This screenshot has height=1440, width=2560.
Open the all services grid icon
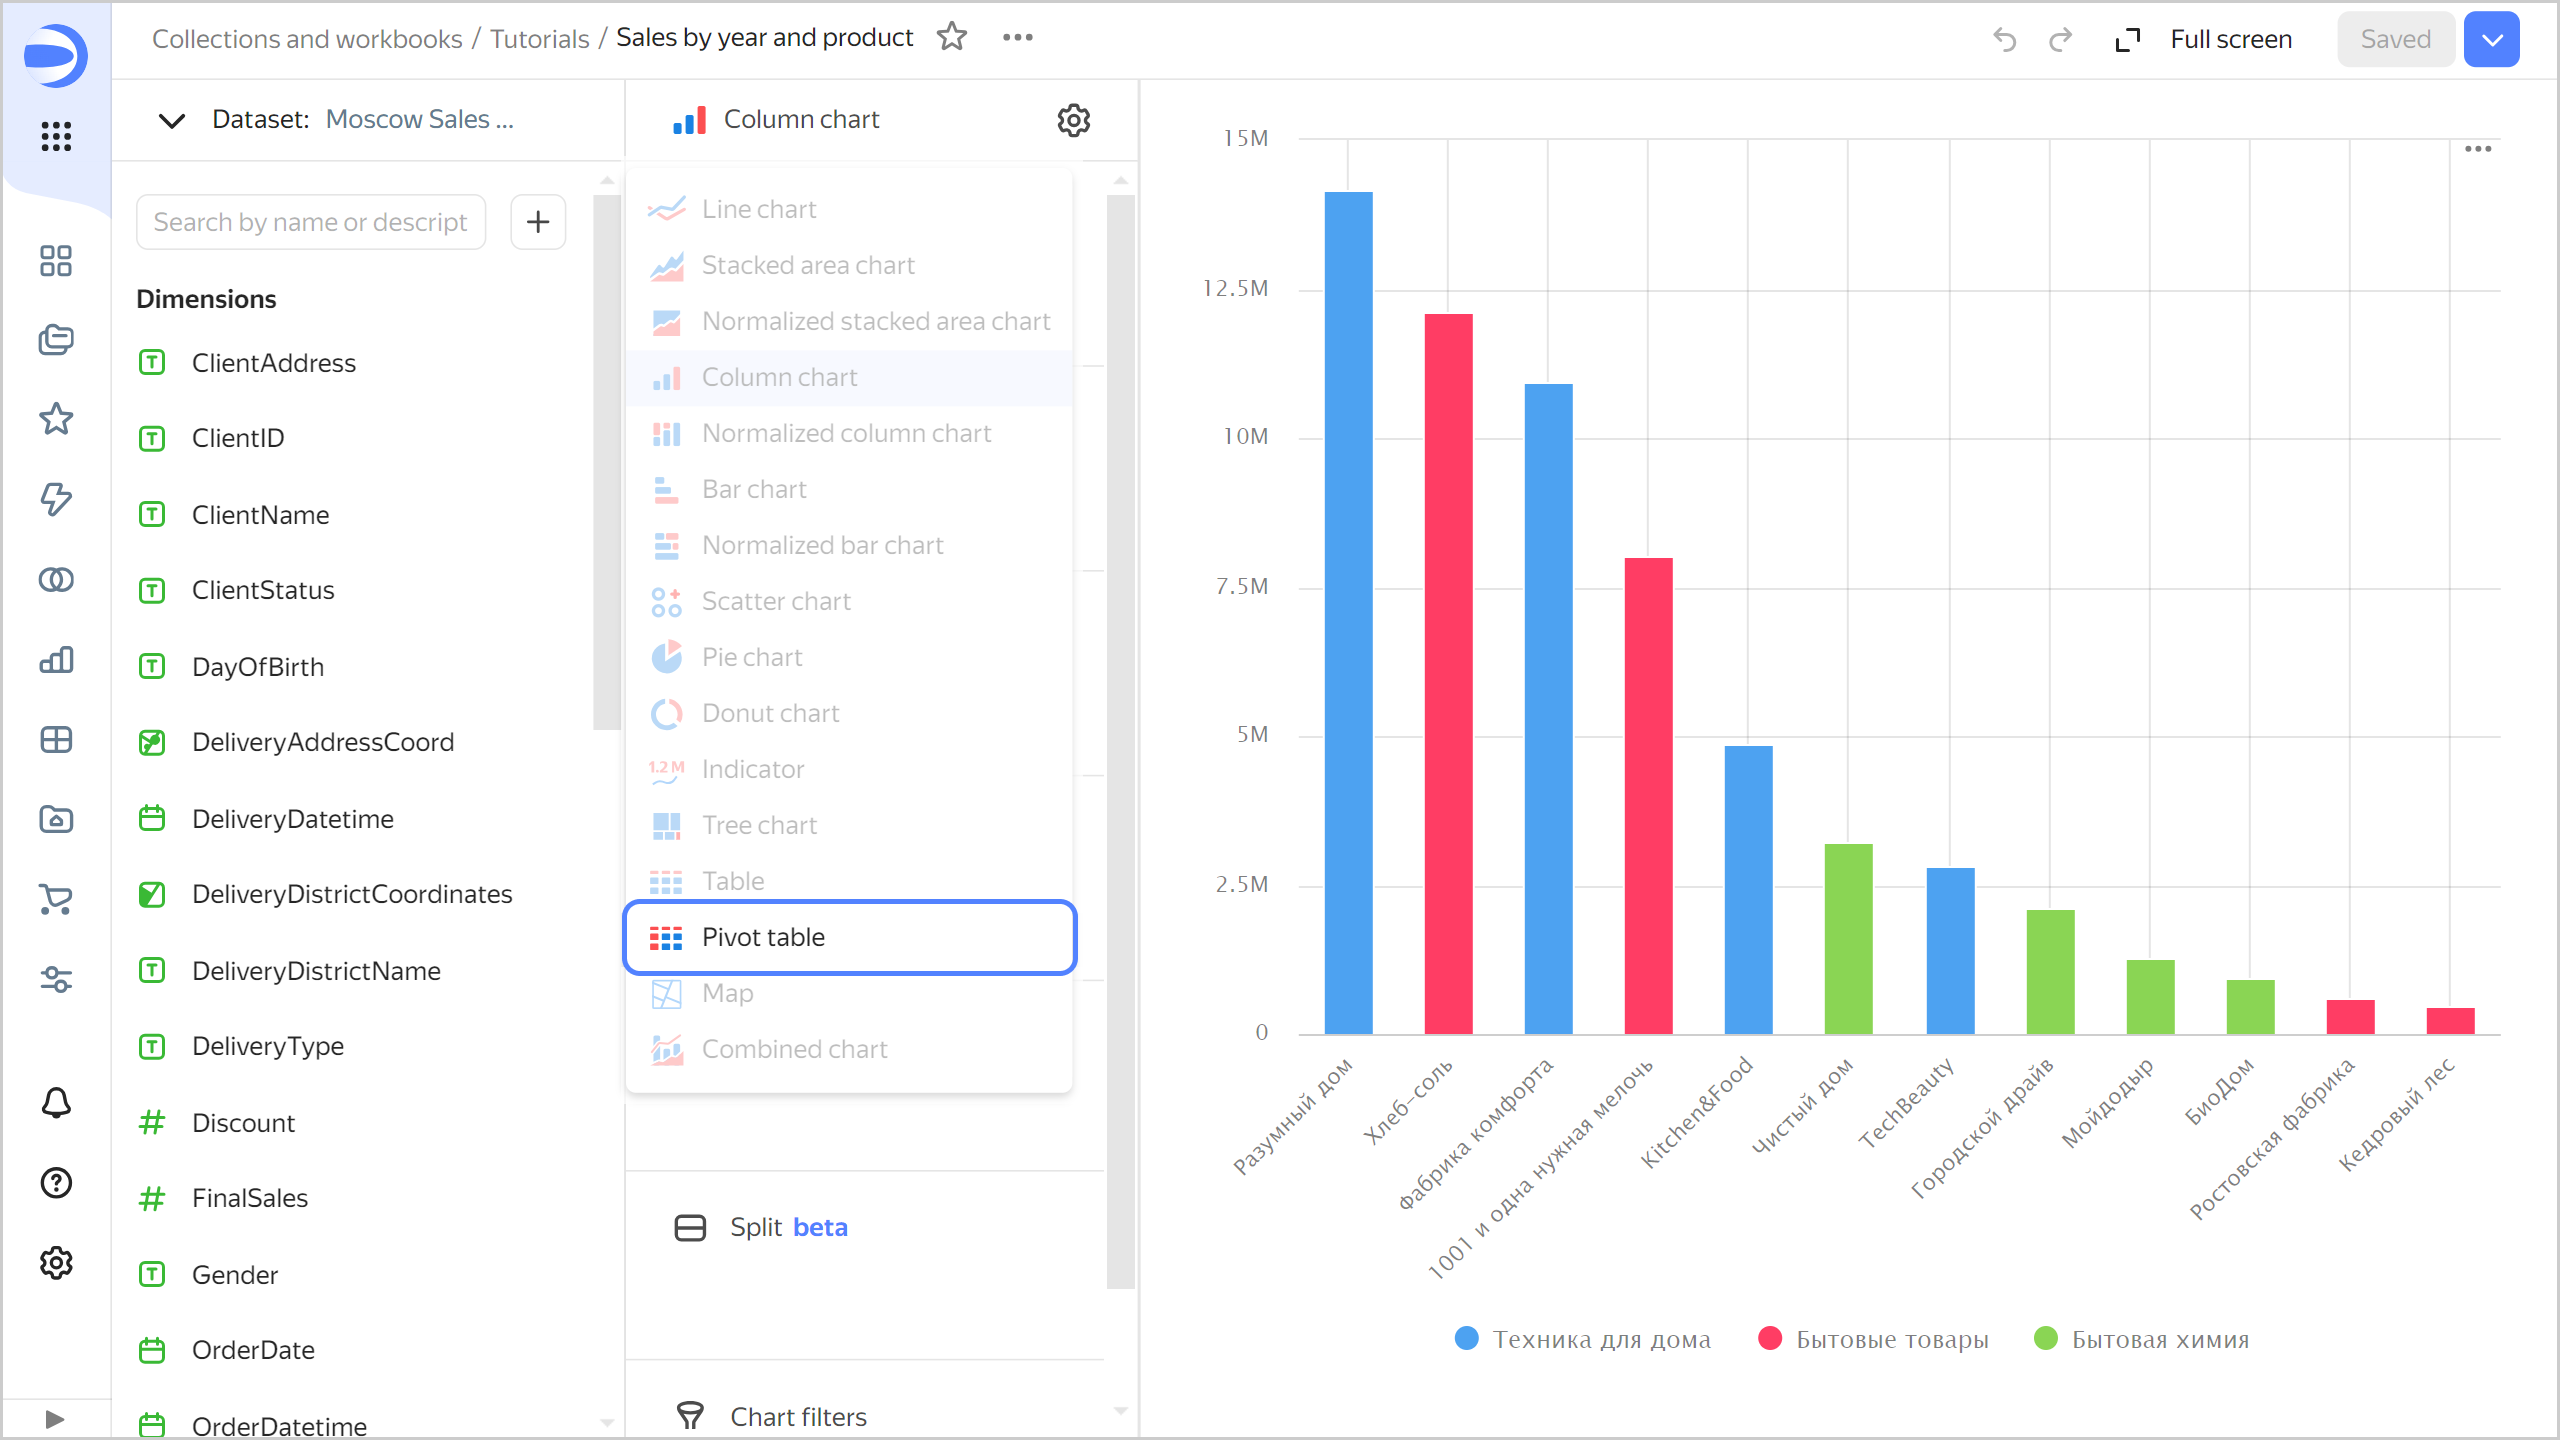coord(56,136)
